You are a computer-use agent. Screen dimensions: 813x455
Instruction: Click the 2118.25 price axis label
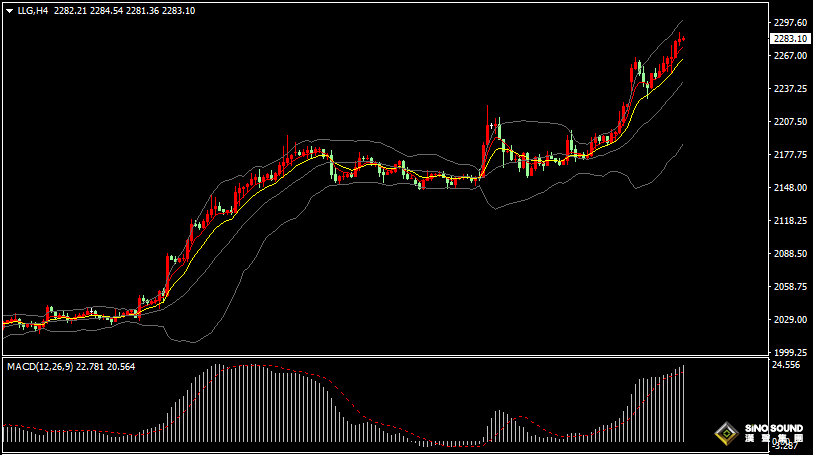790,221
